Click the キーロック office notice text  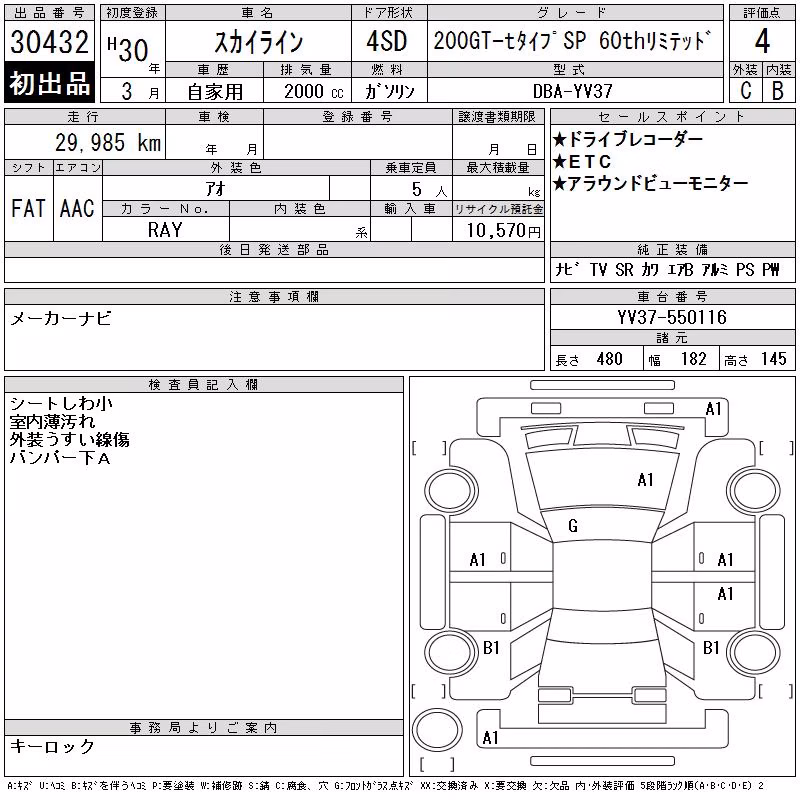pos(53,746)
